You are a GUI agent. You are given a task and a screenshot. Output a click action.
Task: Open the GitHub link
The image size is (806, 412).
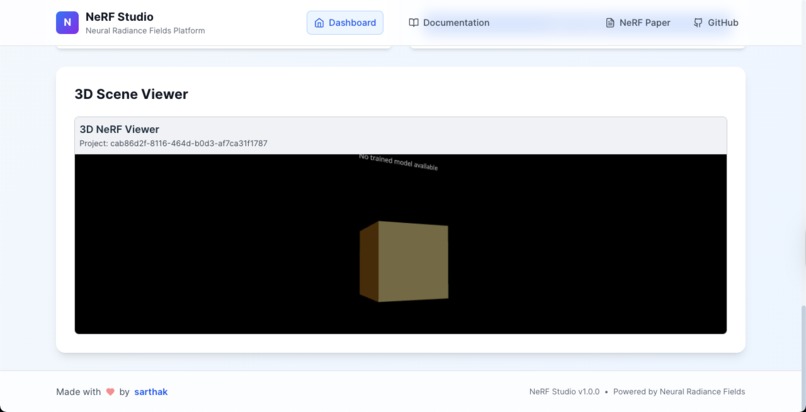[x=716, y=23]
